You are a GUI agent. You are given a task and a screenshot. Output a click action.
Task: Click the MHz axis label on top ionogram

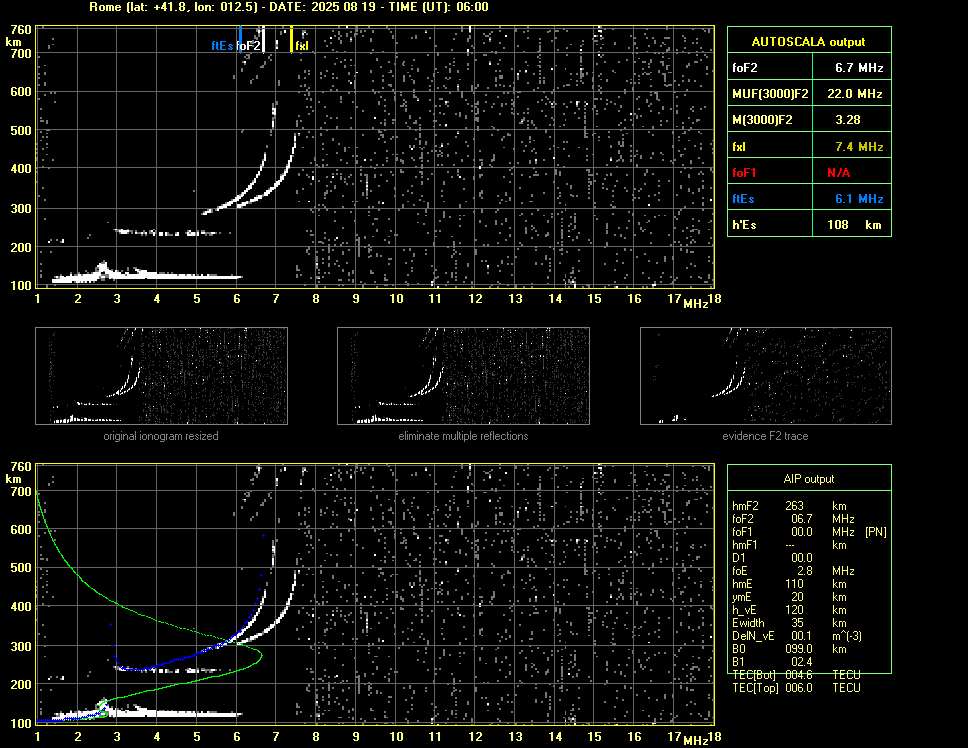pyautogui.click(x=696, y=304)
